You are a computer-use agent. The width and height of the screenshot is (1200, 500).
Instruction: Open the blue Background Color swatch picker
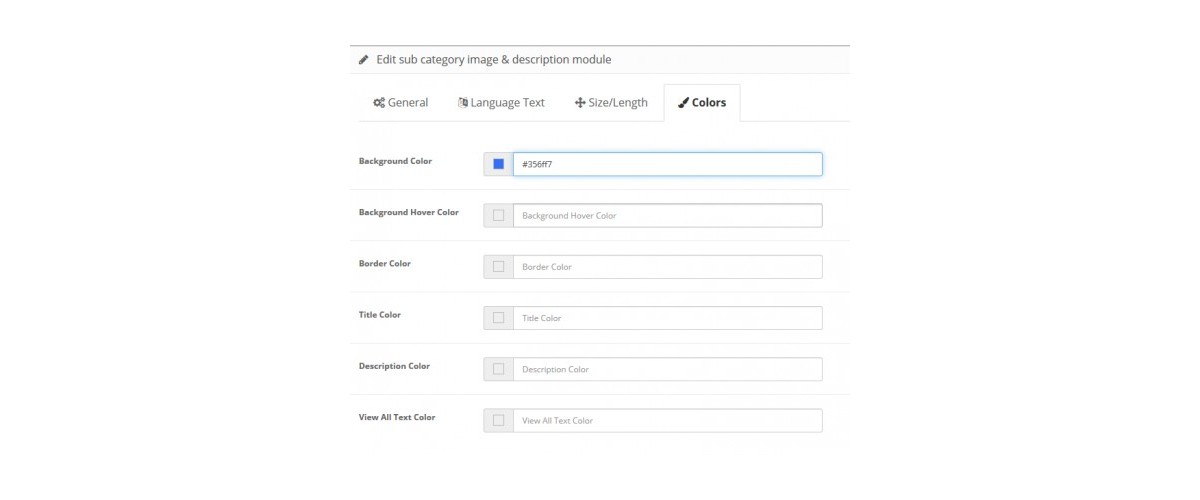tap(498, 164)
